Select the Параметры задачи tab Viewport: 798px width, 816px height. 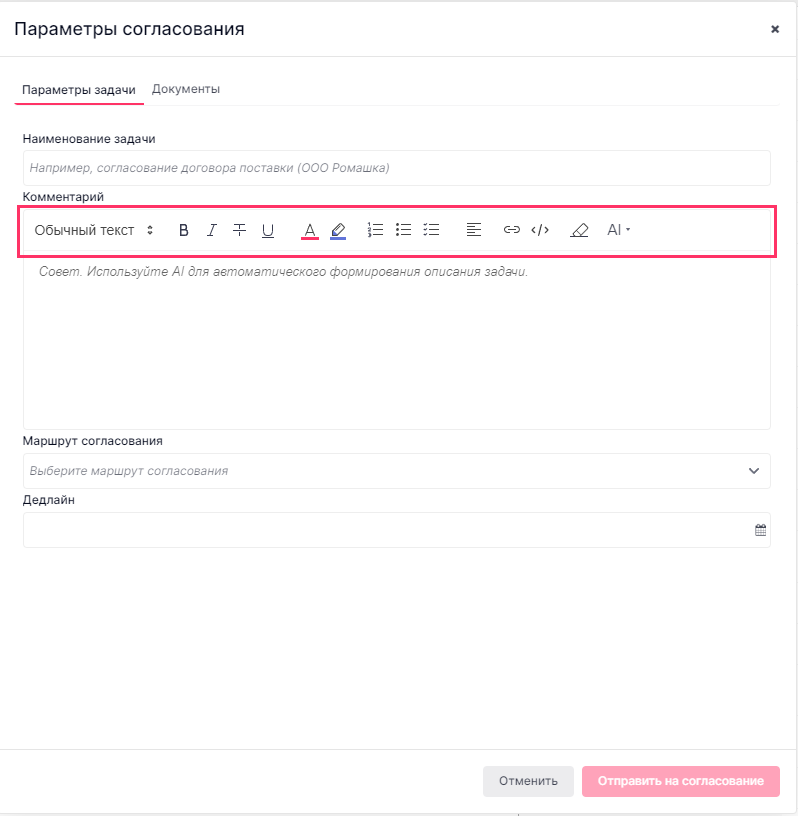coord(79,90)
